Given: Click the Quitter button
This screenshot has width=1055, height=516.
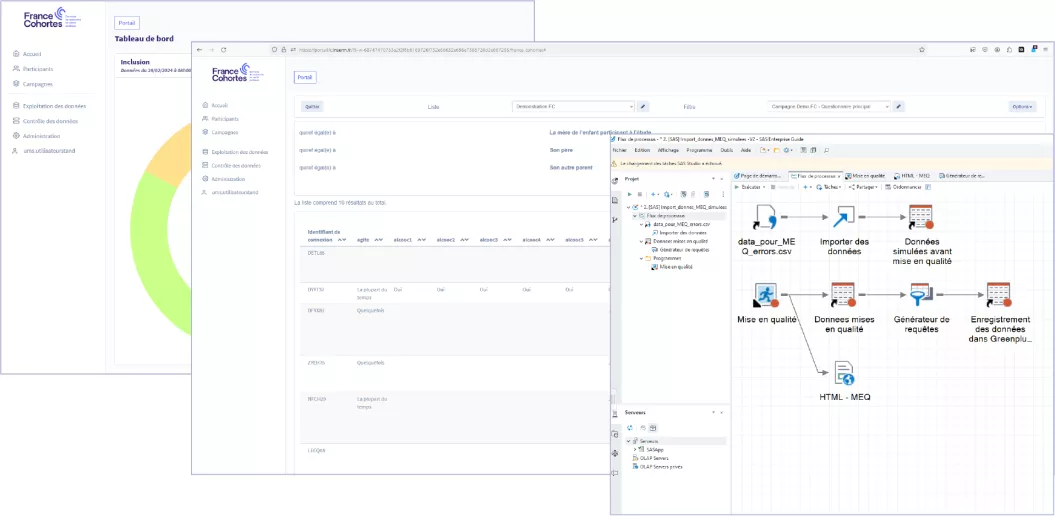Looking at the screenshot, I should [x=312, y=106].
